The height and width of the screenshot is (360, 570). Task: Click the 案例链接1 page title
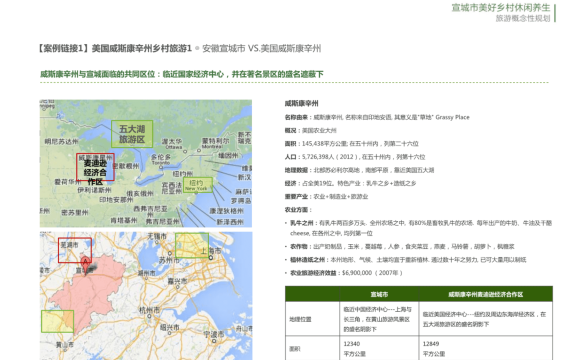click(114, 48)
